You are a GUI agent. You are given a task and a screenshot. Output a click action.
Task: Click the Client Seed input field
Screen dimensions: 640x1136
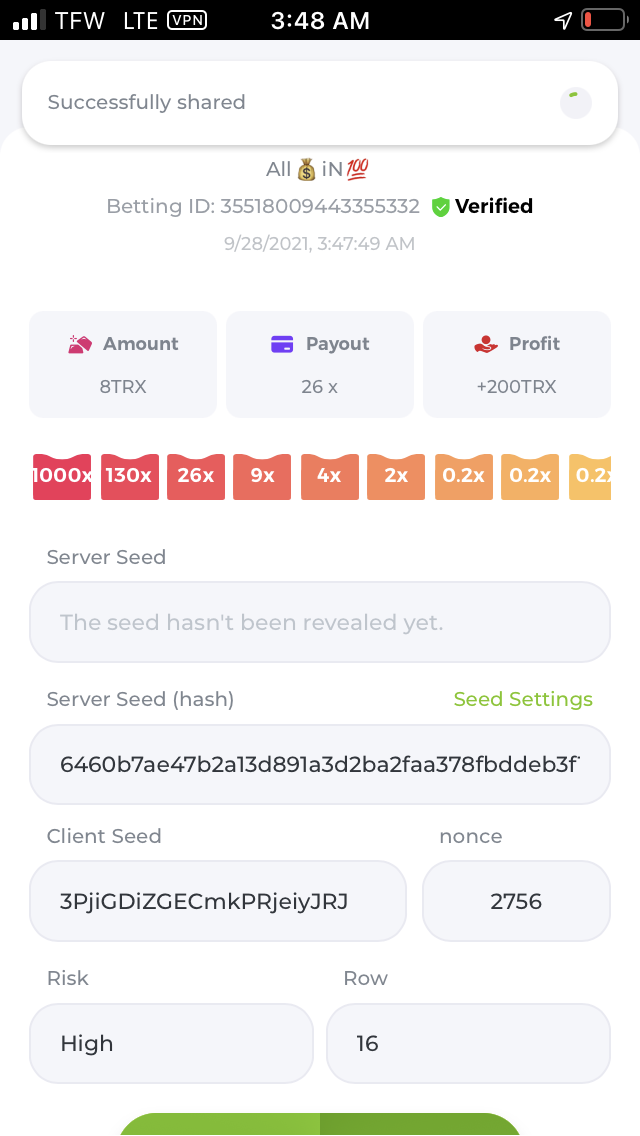click(218, 901)
